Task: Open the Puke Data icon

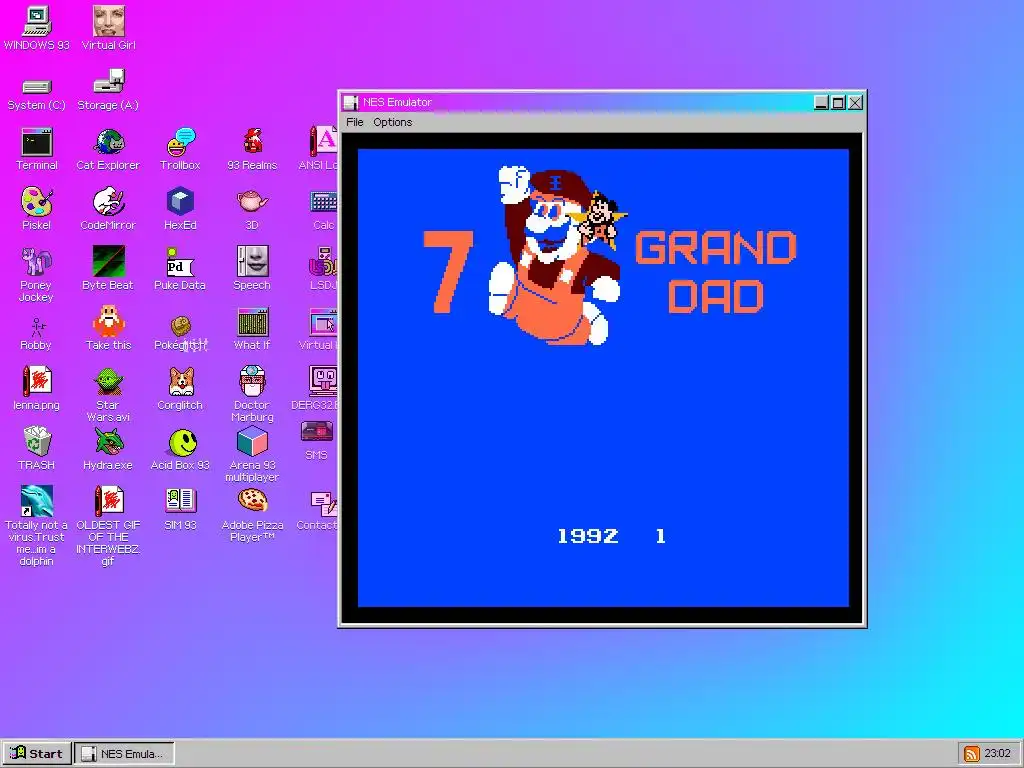Action: 180,263
